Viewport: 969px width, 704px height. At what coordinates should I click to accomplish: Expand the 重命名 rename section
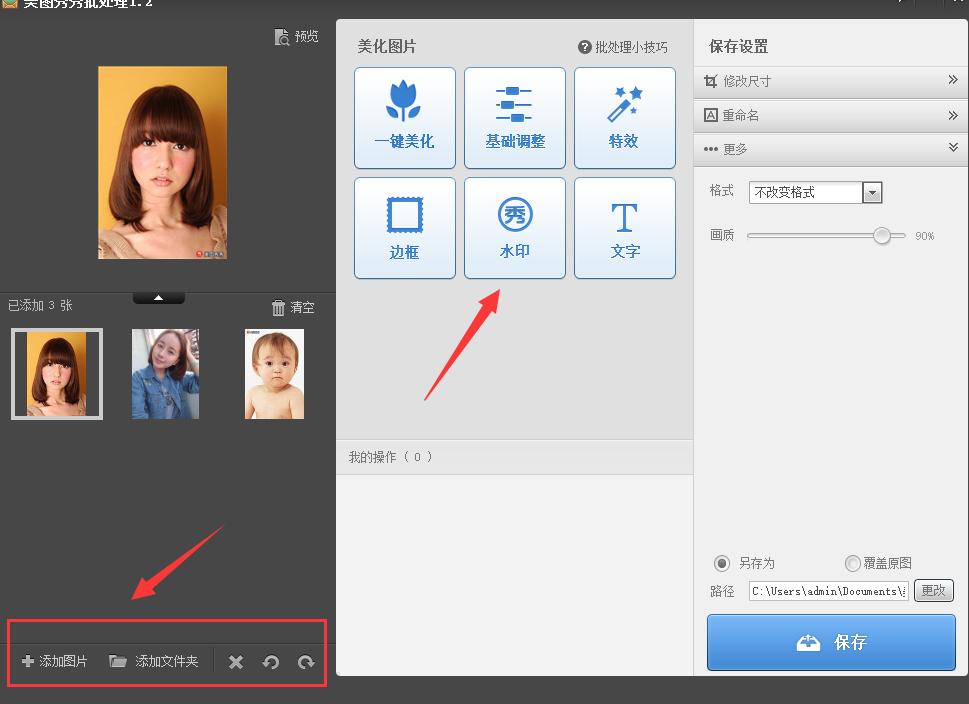(830, 115)
